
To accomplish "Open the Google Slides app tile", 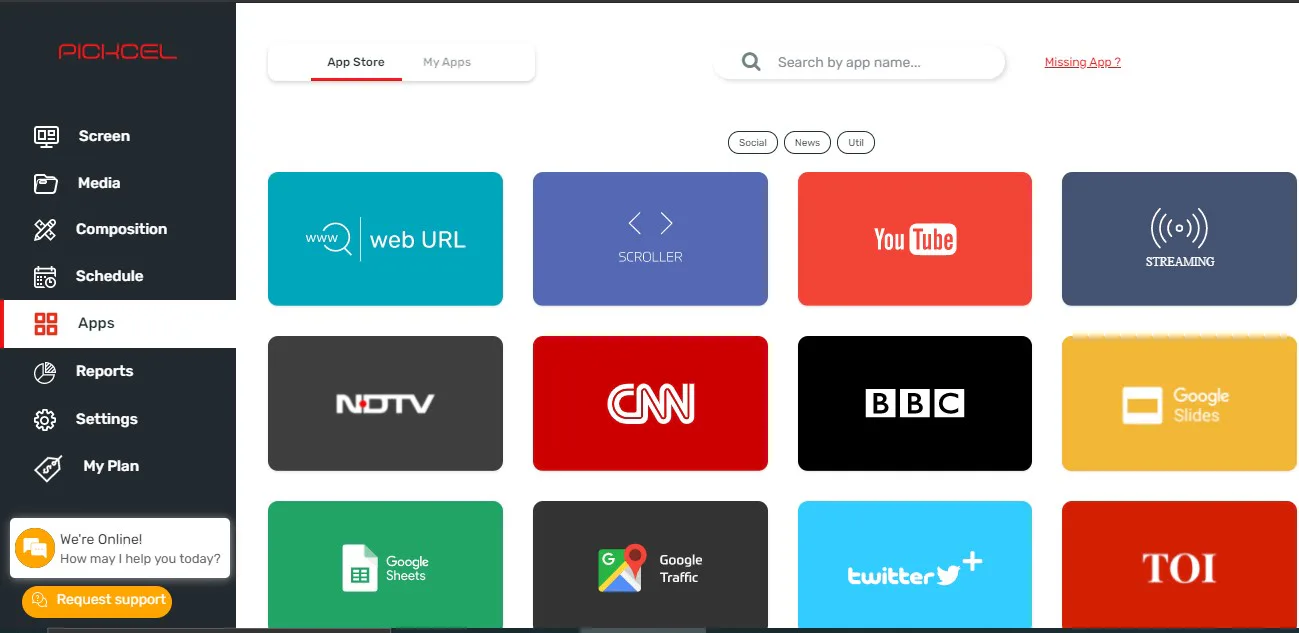I will pyautogui.click(x=1180, y=403).
